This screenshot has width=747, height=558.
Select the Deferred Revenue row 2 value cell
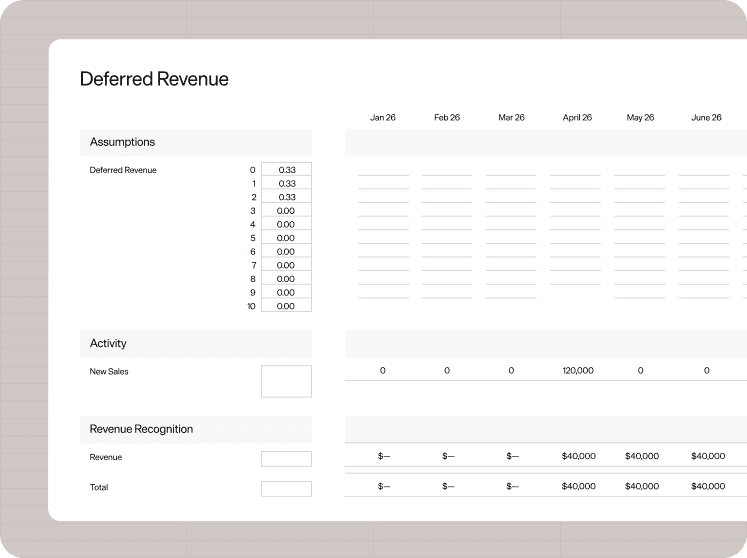286,197
